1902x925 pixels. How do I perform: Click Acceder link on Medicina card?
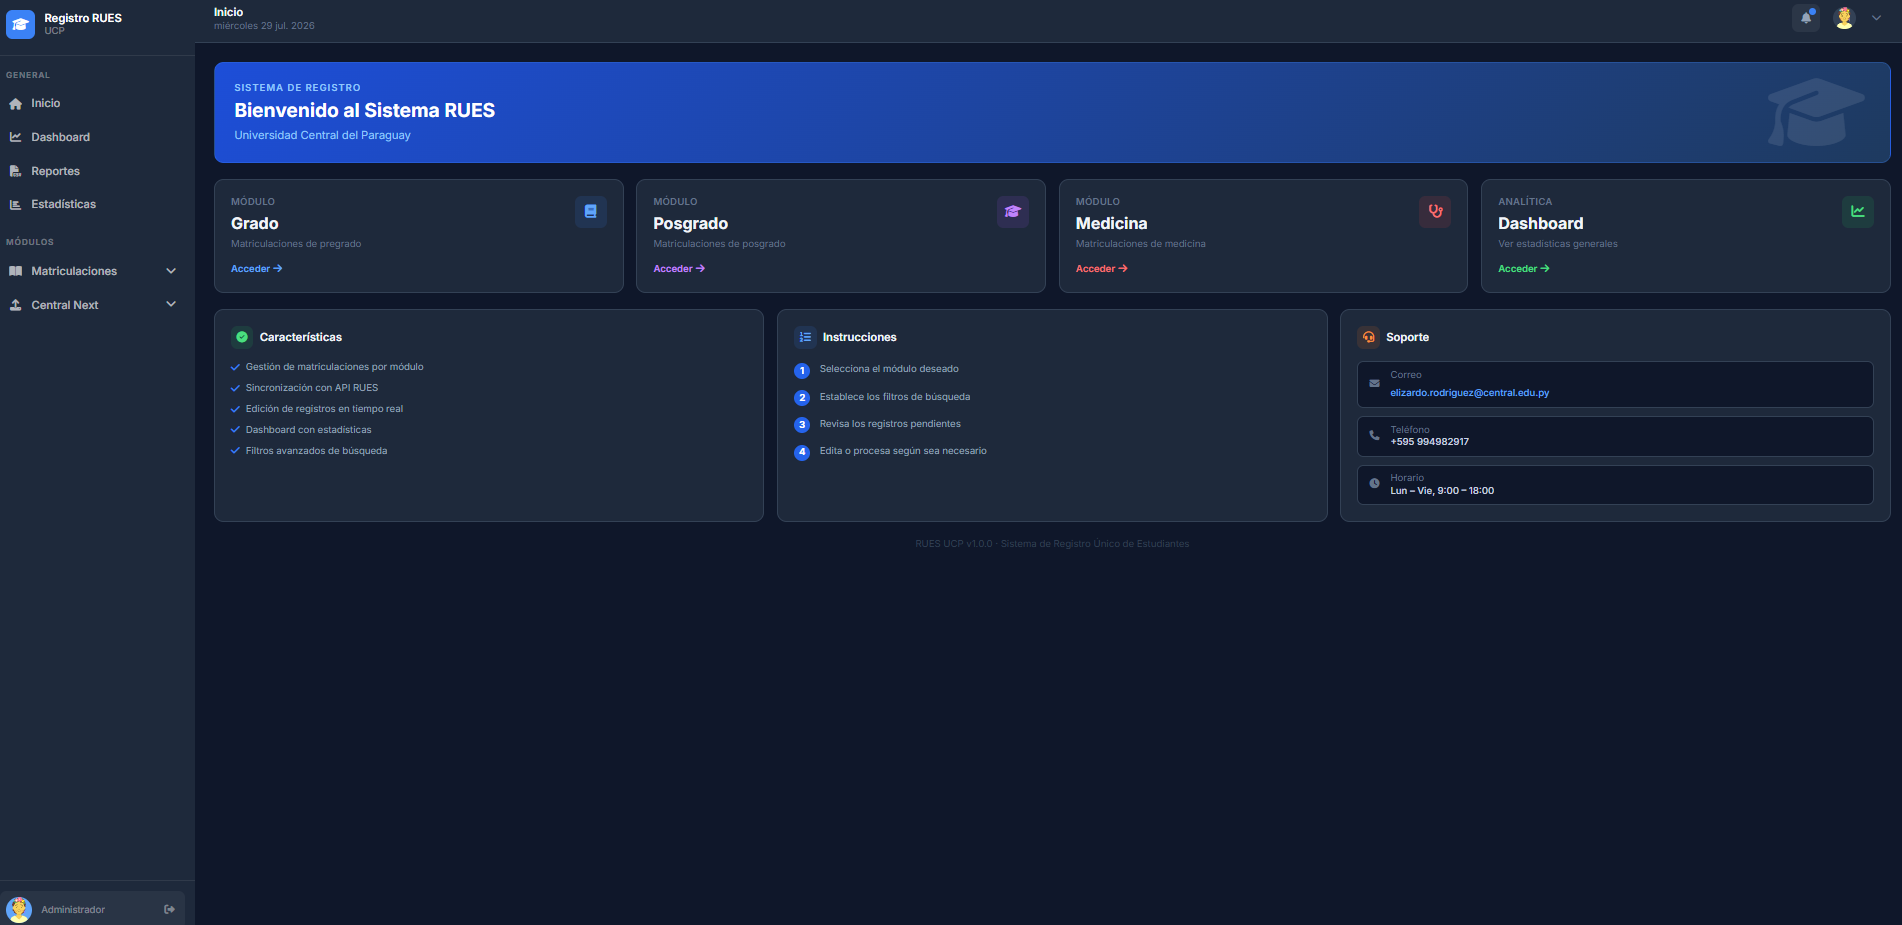[1102, 269]
